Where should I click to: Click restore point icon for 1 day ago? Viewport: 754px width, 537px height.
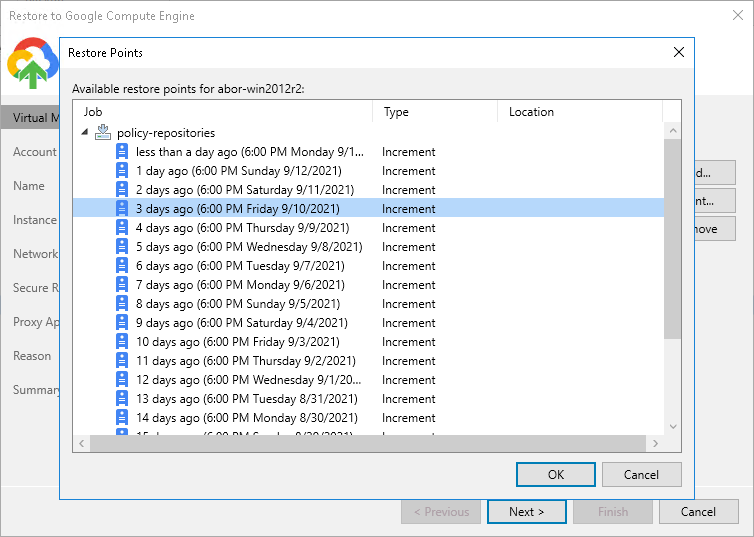(x=122, y=171)
